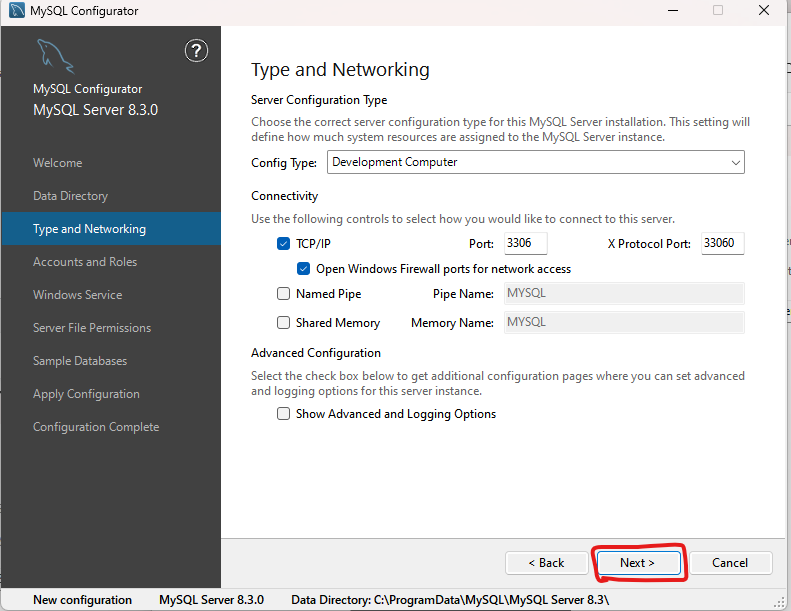Open the Sample Databases step
This screenshot has height=611, width=791.
coord(80,361)
